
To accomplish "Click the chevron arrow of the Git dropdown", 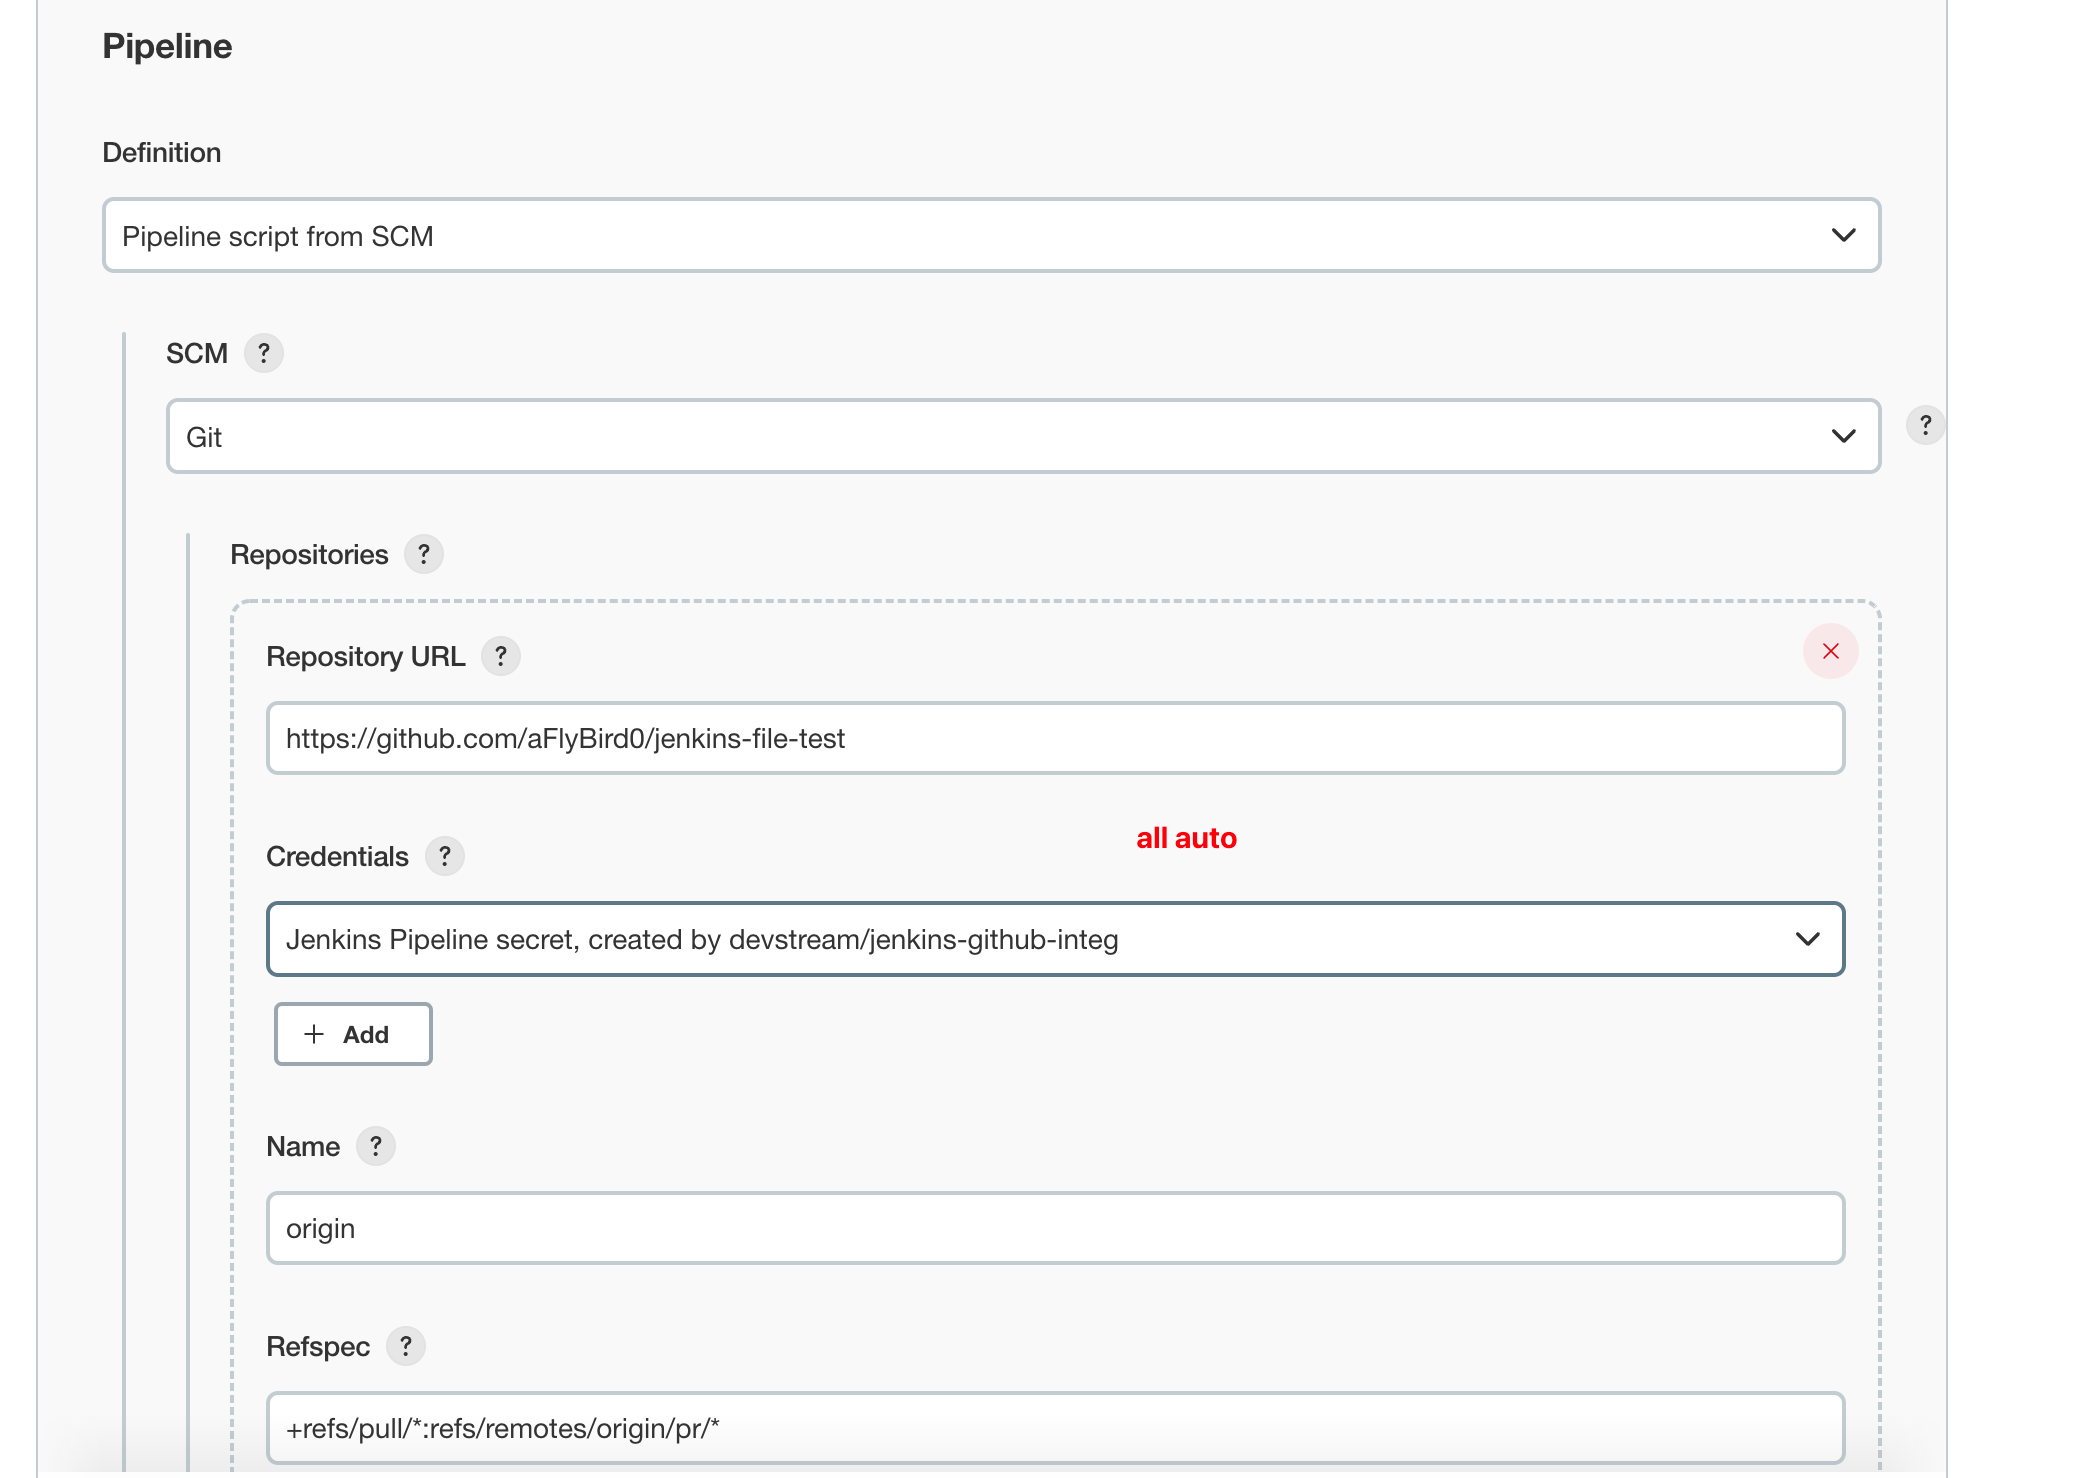I will coord(1843,437).
